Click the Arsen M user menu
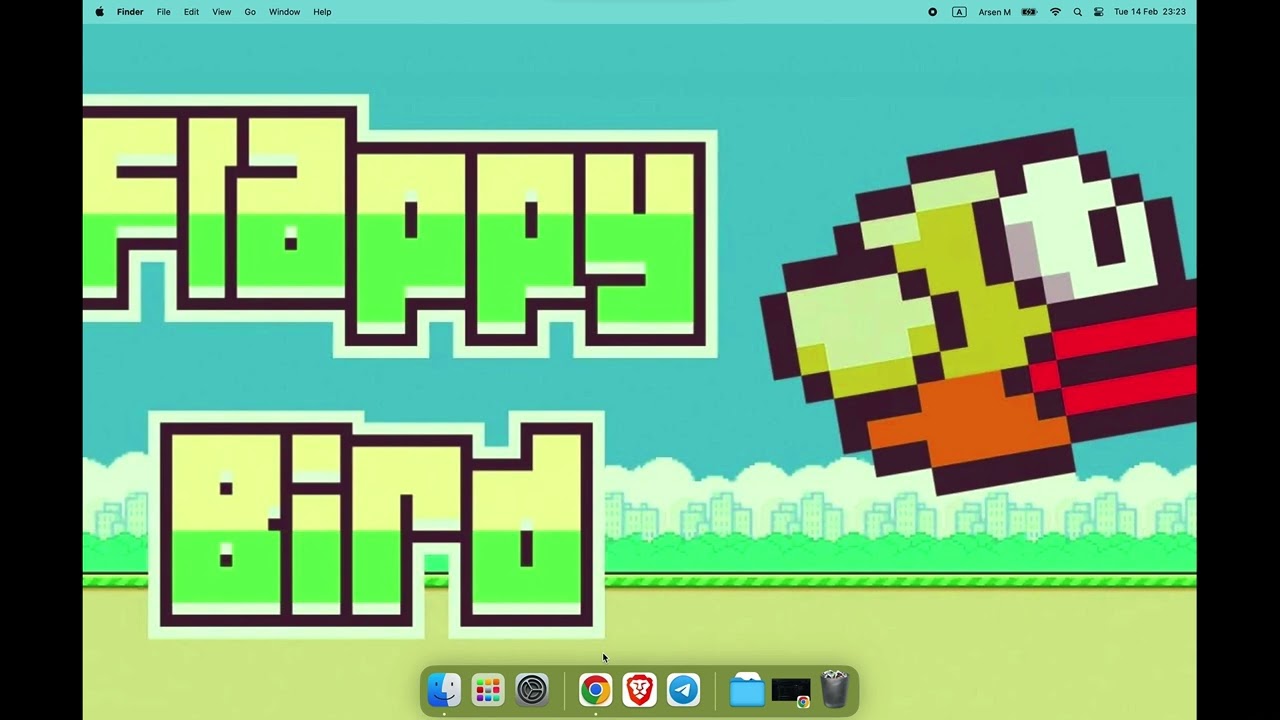Image resolution: width=1280 pixels, height=720 pixels. [x=994, y=12]
